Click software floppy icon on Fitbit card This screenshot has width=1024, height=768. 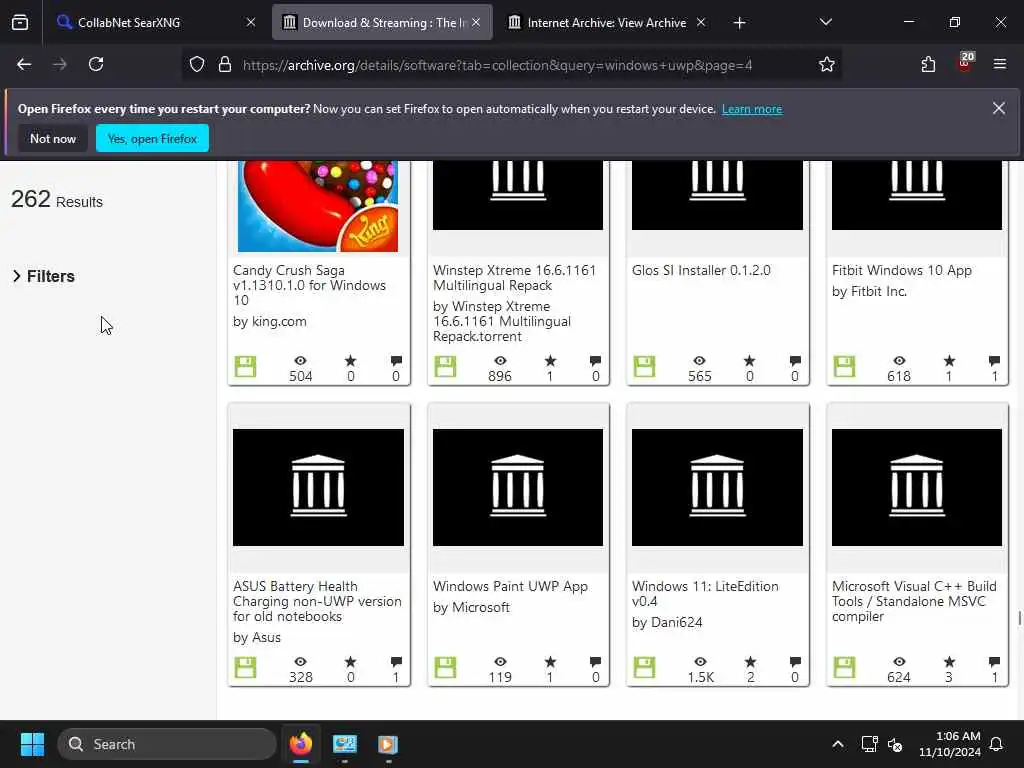[x=844, y=366]
